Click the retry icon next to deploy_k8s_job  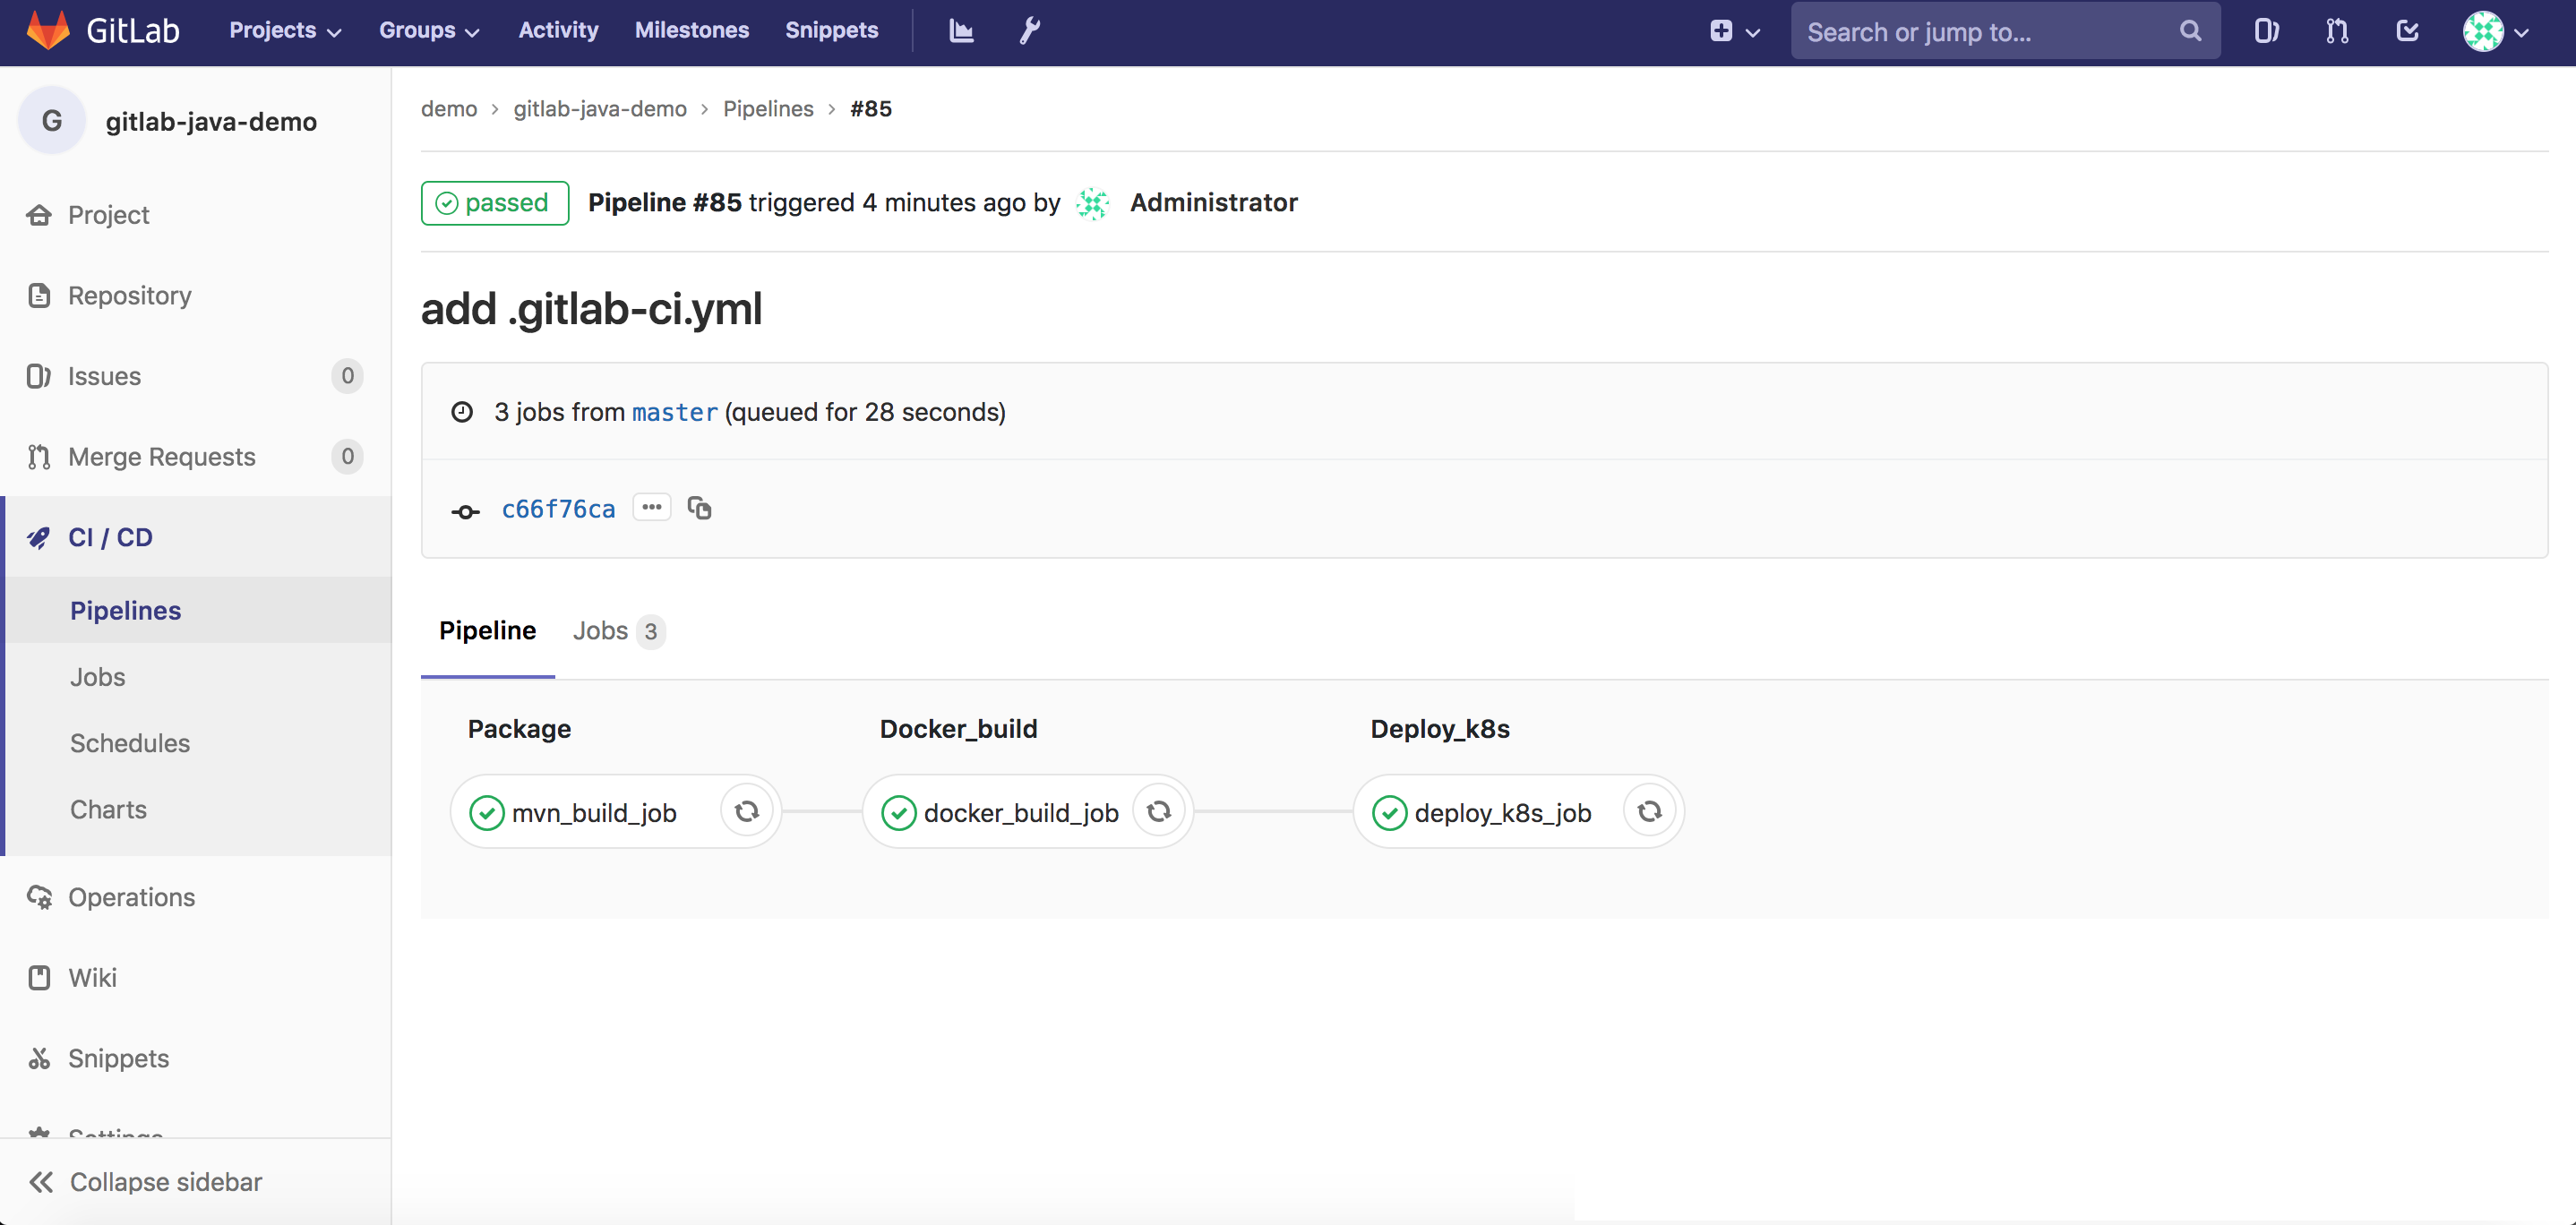1648,811
